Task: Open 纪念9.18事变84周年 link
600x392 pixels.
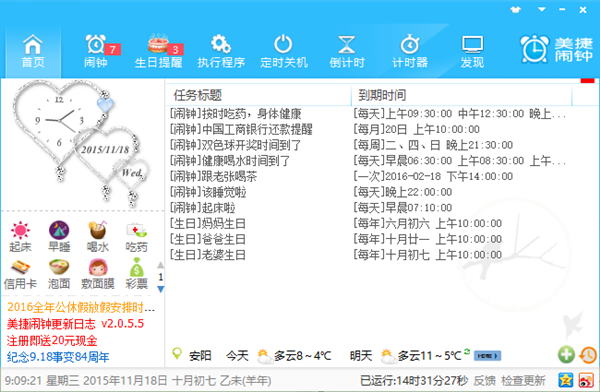Action: click(x=58, y=357)
